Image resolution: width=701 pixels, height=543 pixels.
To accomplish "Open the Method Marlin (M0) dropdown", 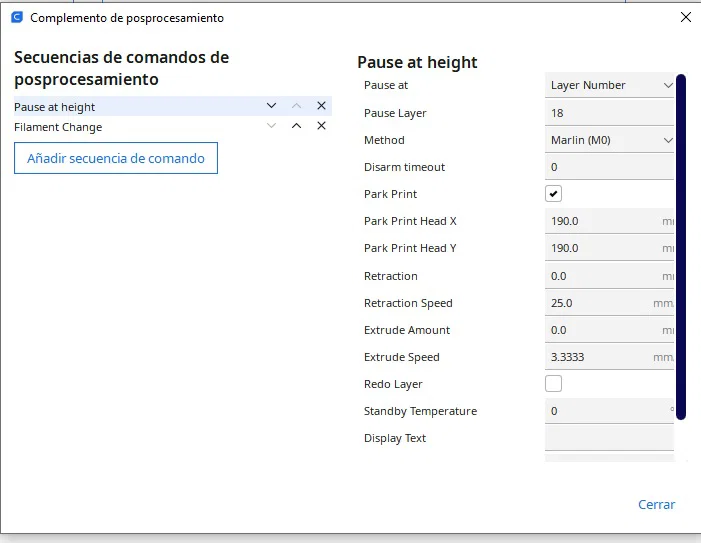I will [609, 140].
